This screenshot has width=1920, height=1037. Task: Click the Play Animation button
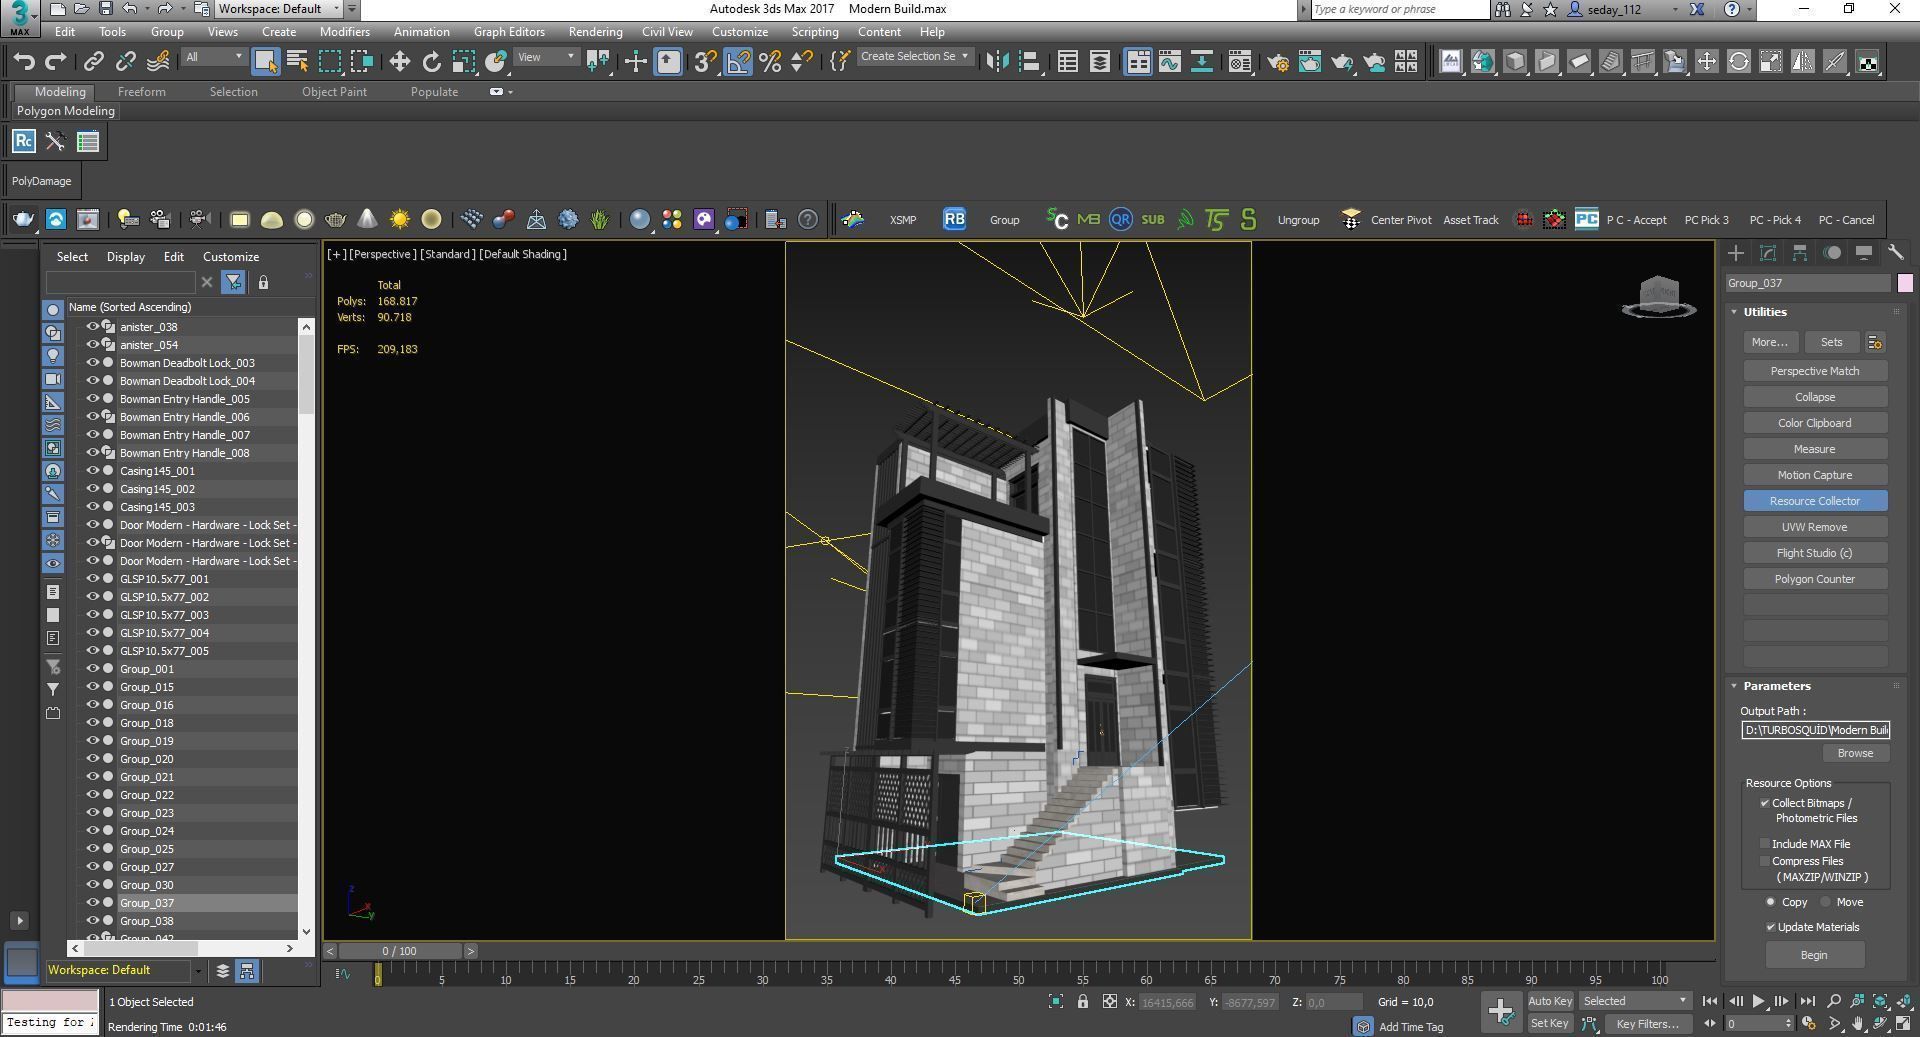[1758, 1001]
